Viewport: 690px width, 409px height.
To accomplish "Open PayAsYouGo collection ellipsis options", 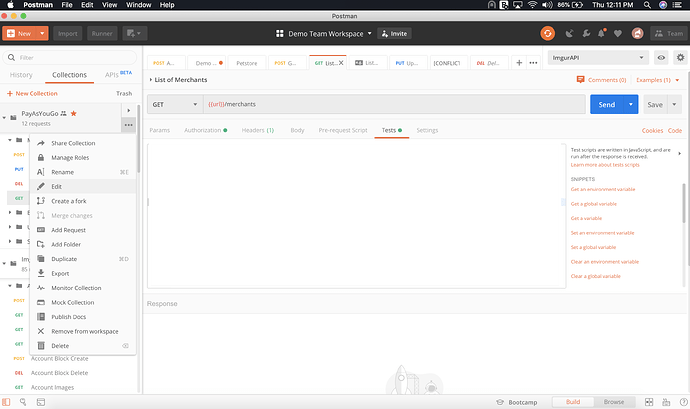I will pos(128,125).
